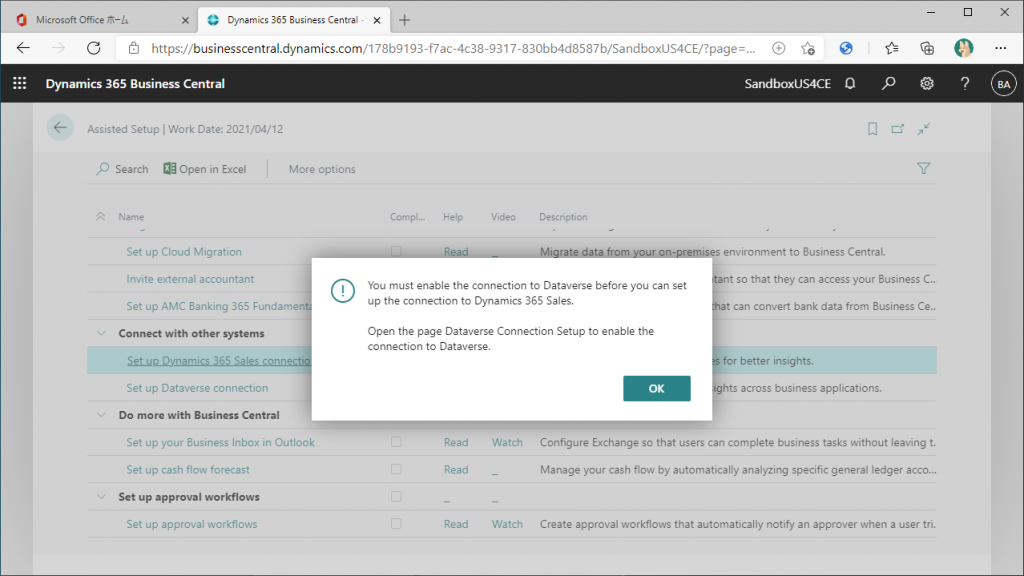
Task: Open the Set up cash flow forecast link
Action: 188,470
